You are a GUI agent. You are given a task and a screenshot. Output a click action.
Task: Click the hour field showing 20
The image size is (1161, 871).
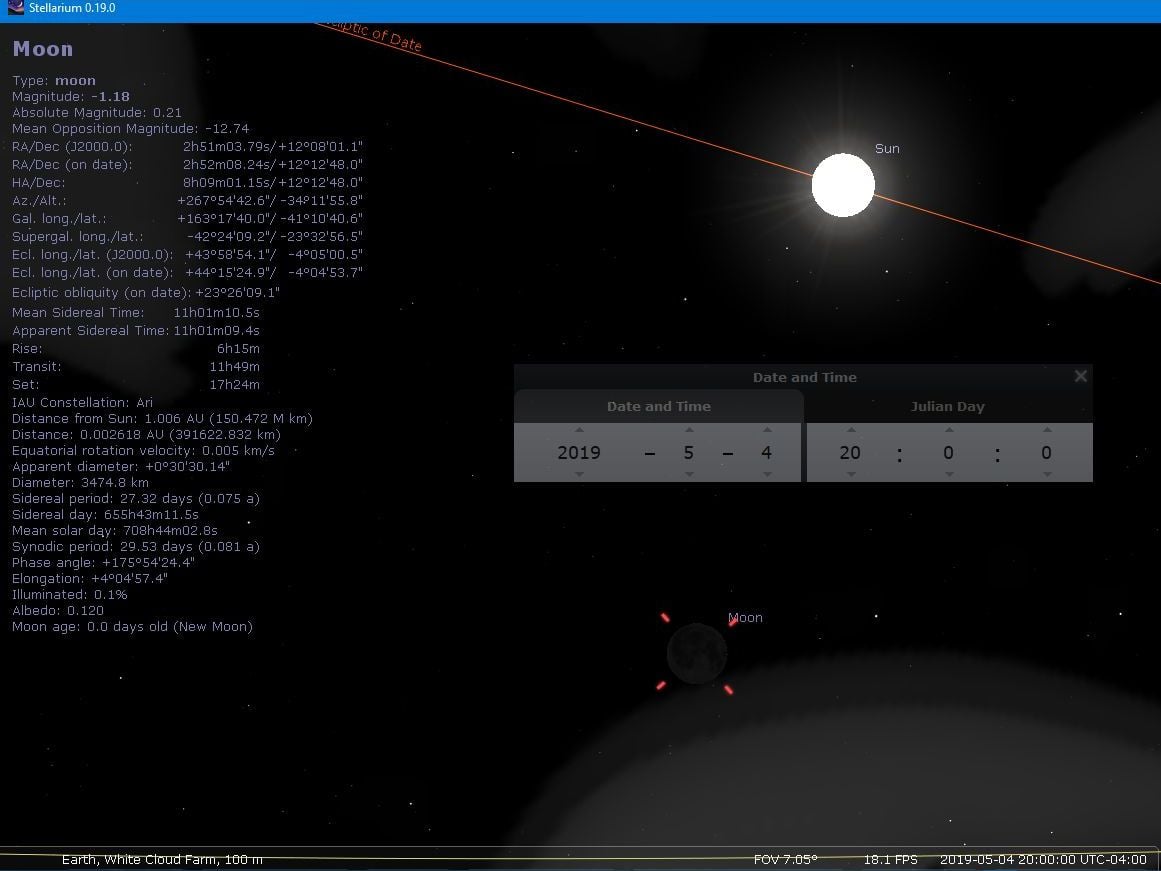point(850,453)
